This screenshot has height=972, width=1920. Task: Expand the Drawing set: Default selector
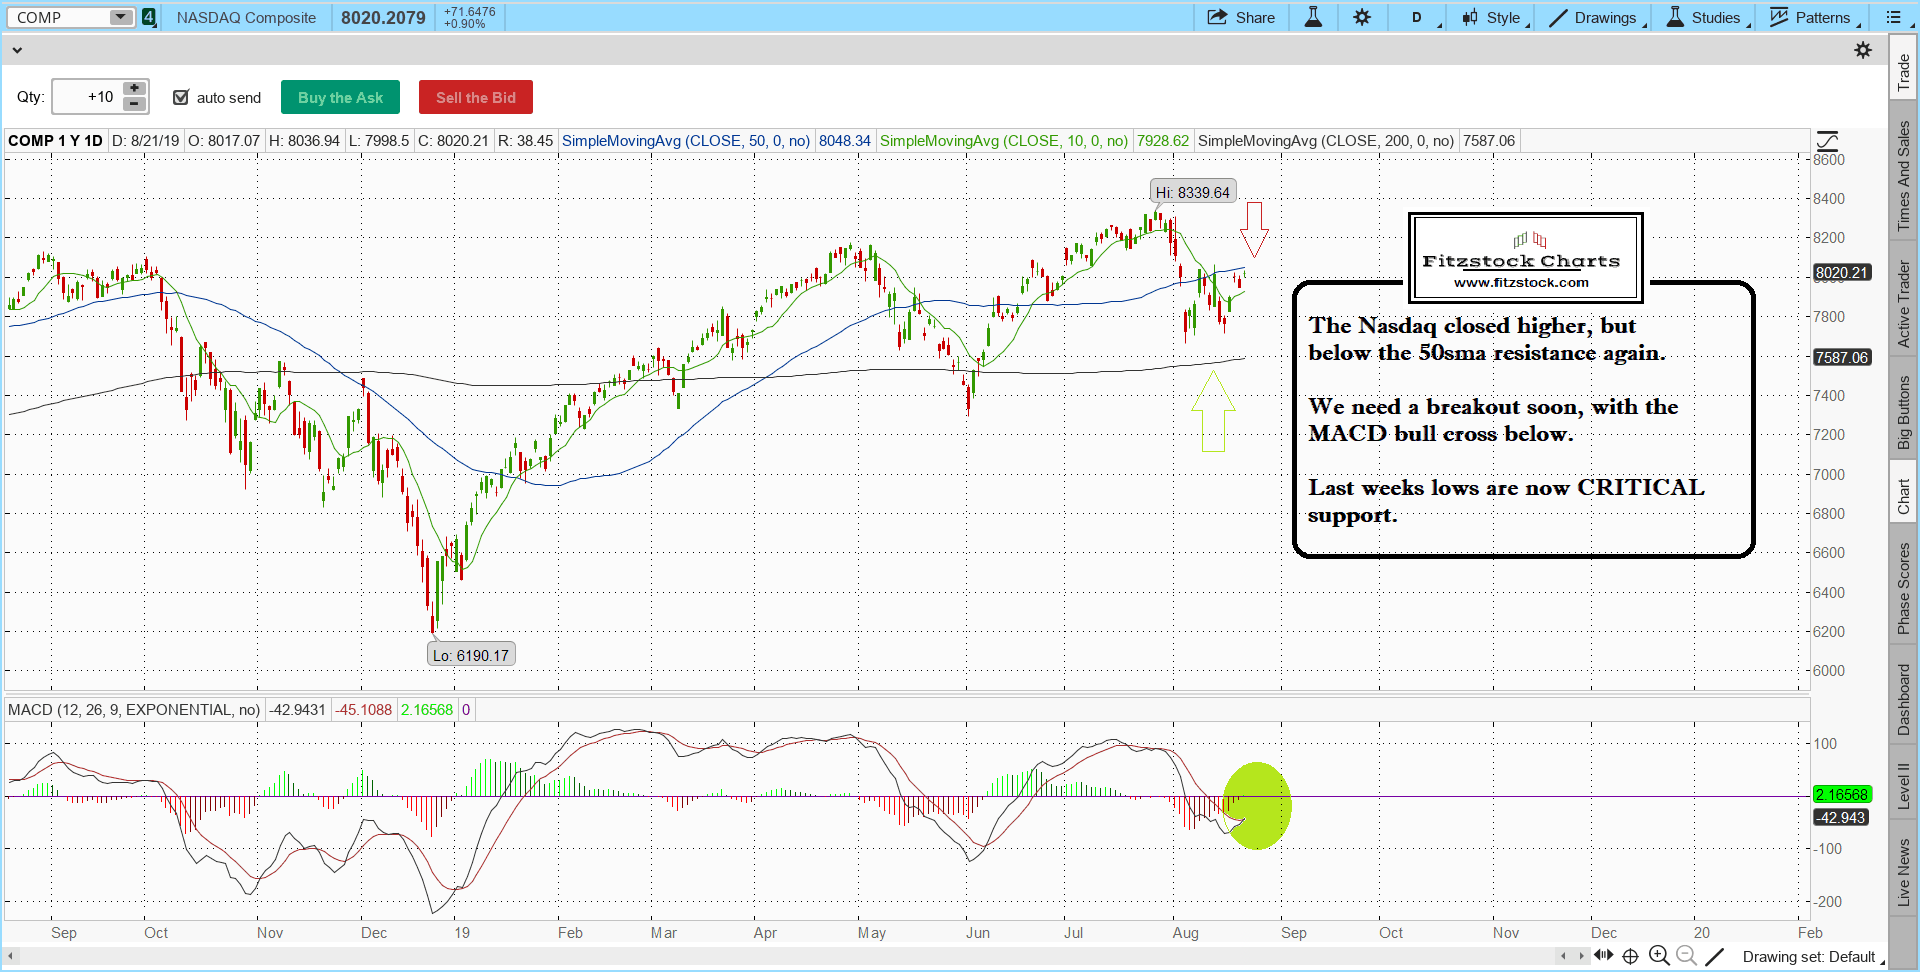tap(1813, 957)
